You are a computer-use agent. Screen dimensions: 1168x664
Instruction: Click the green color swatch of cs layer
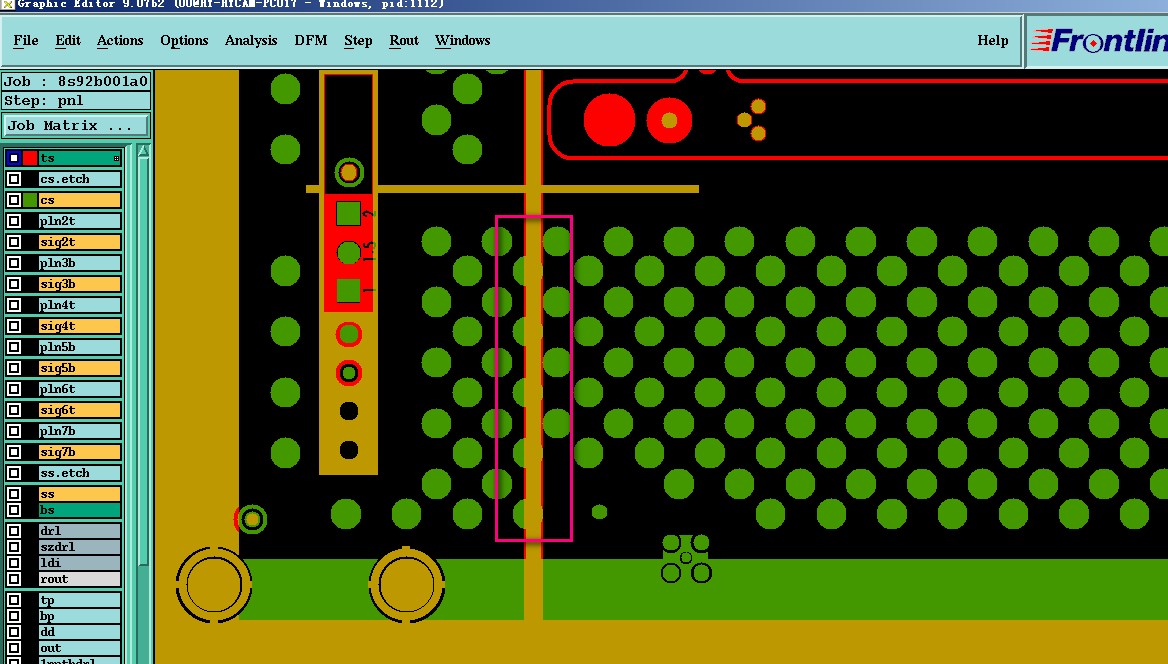(30, 200)
